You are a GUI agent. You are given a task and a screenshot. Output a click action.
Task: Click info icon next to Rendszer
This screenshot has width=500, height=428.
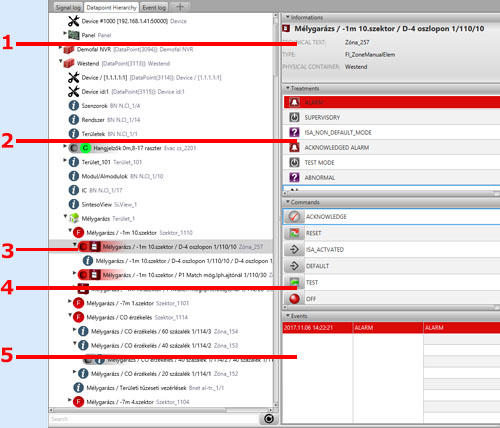(73, 120)
